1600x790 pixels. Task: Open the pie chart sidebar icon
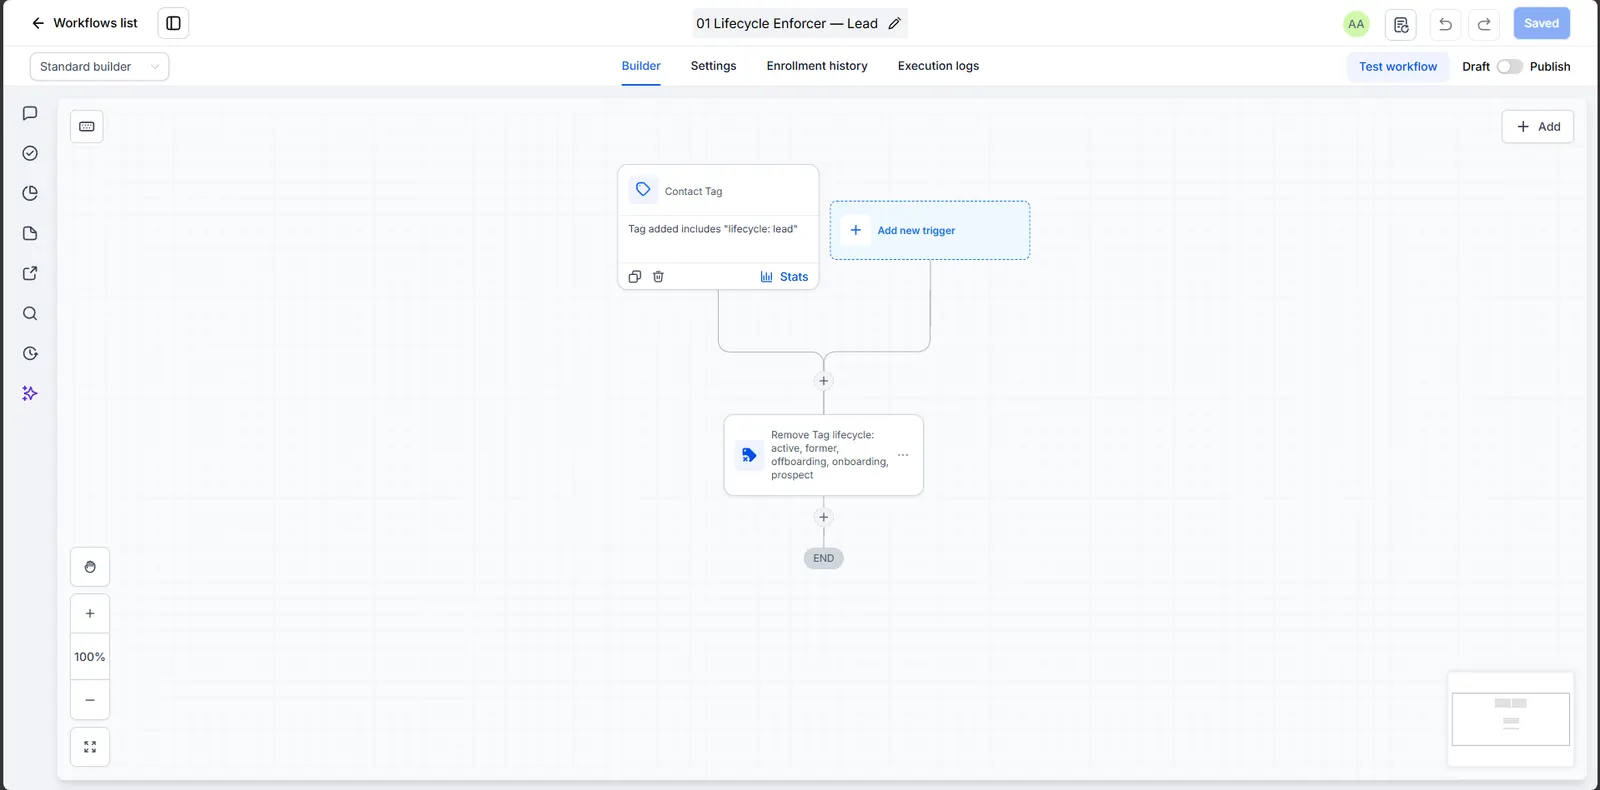pos(30,193)
